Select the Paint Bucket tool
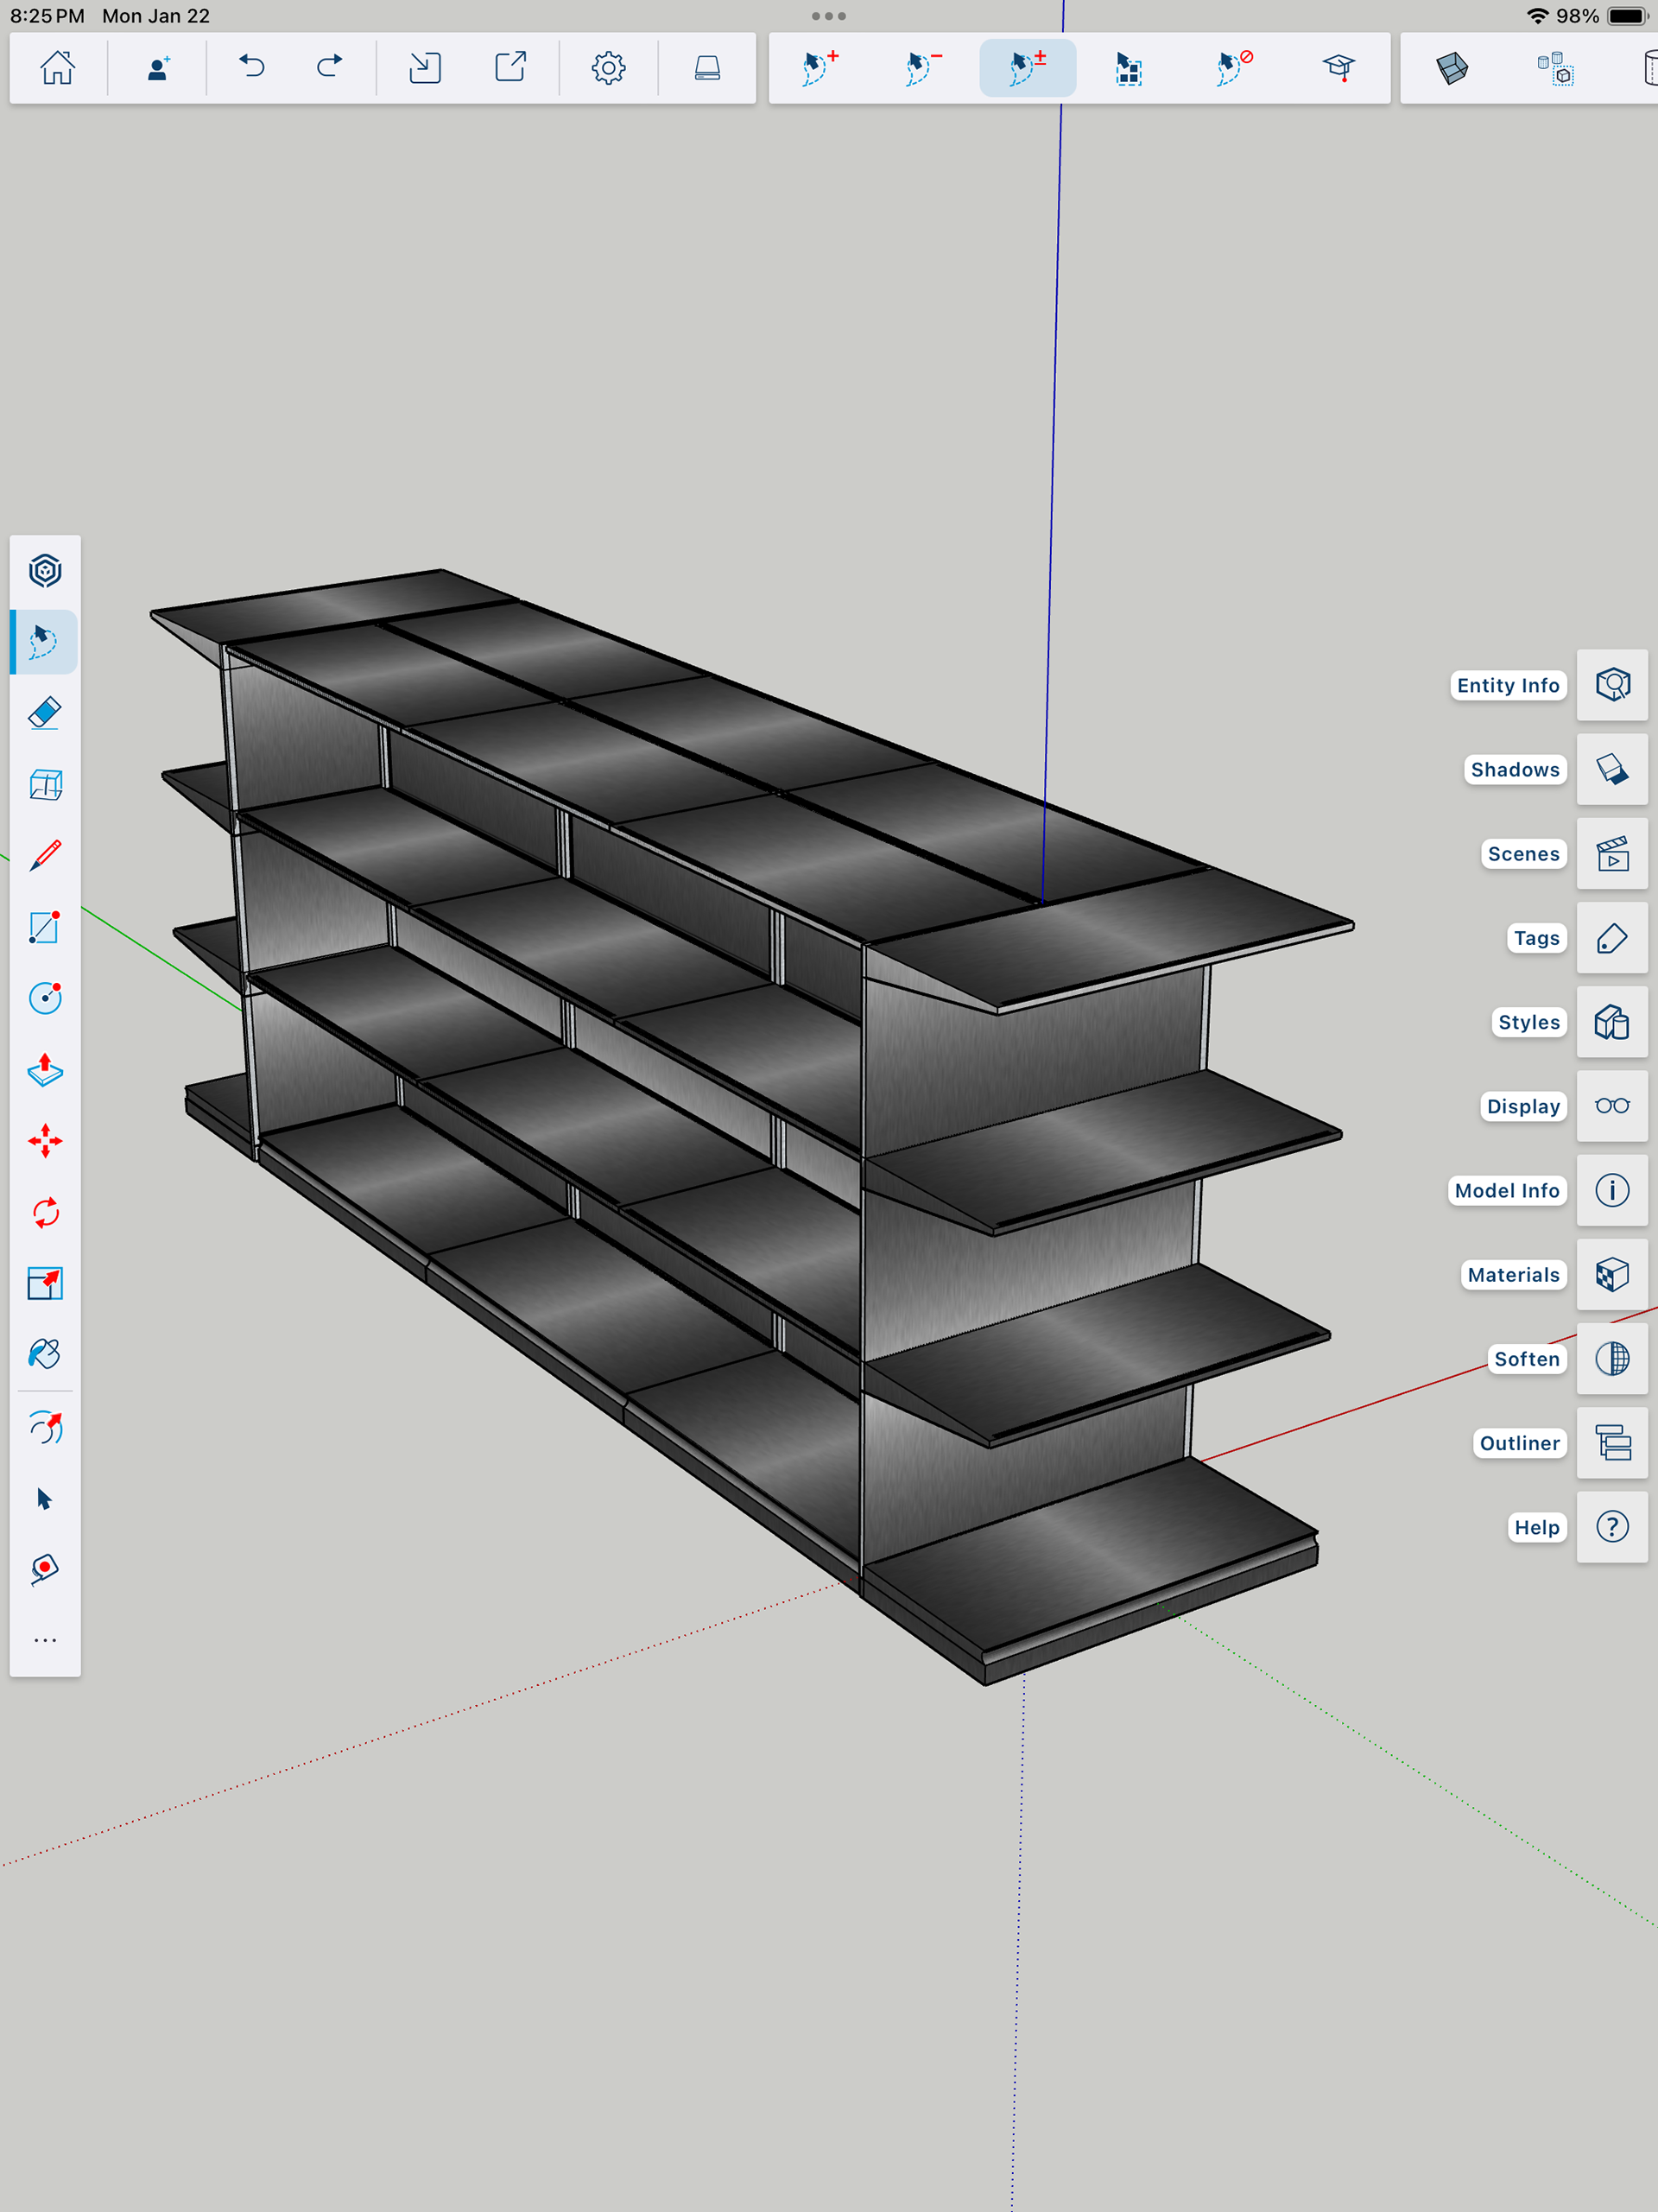Image resolution: width=1658 pixels, height=2212 pixels. [x=45, y=1354]
